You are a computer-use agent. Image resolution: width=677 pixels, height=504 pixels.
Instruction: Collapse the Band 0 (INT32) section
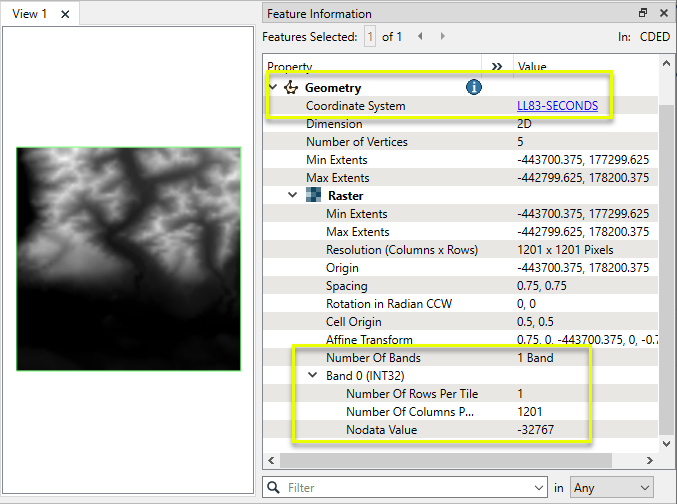point(313,376)
